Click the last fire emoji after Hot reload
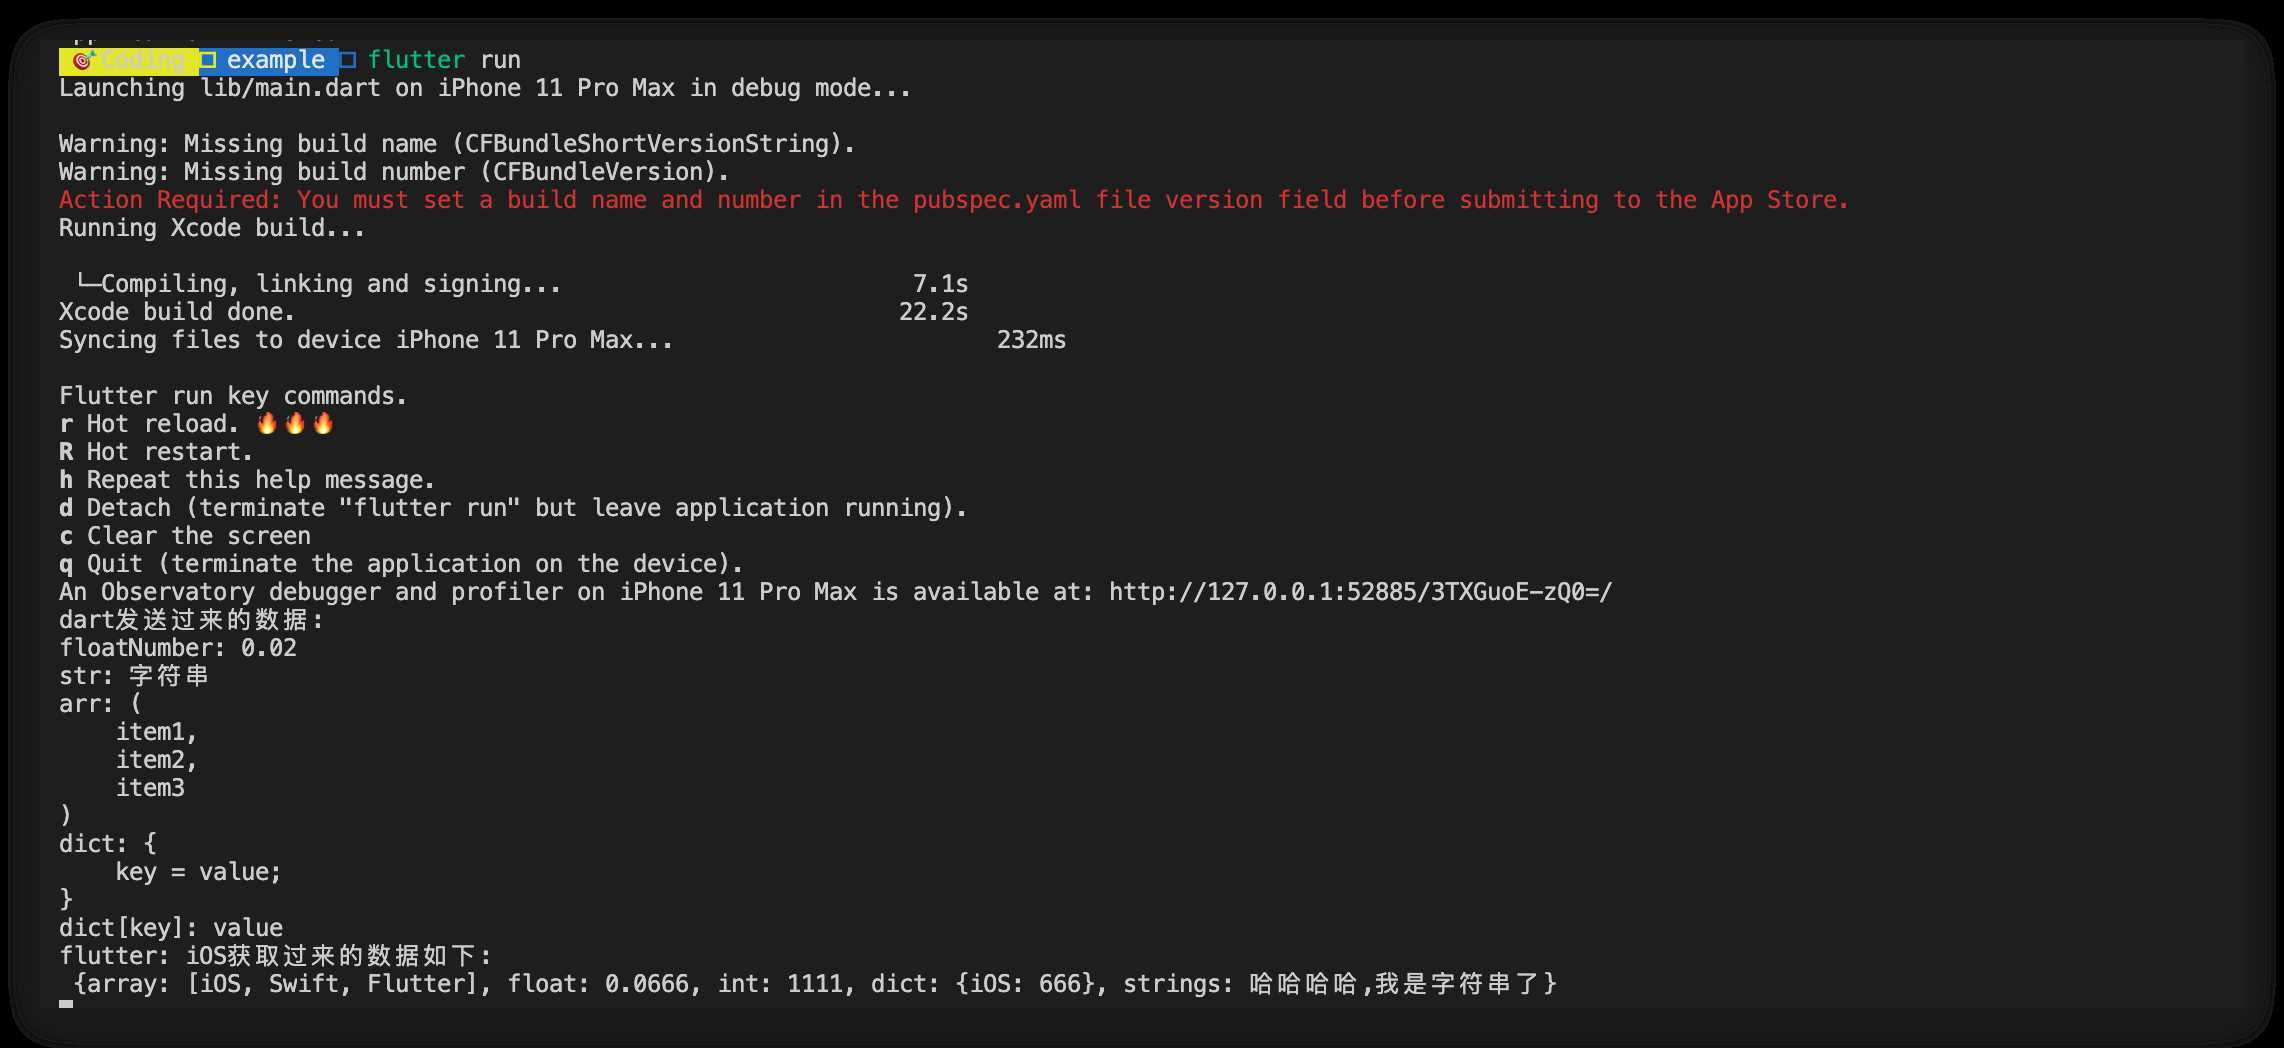The height and width of the screenshot is (1048, 2284). 323,424
